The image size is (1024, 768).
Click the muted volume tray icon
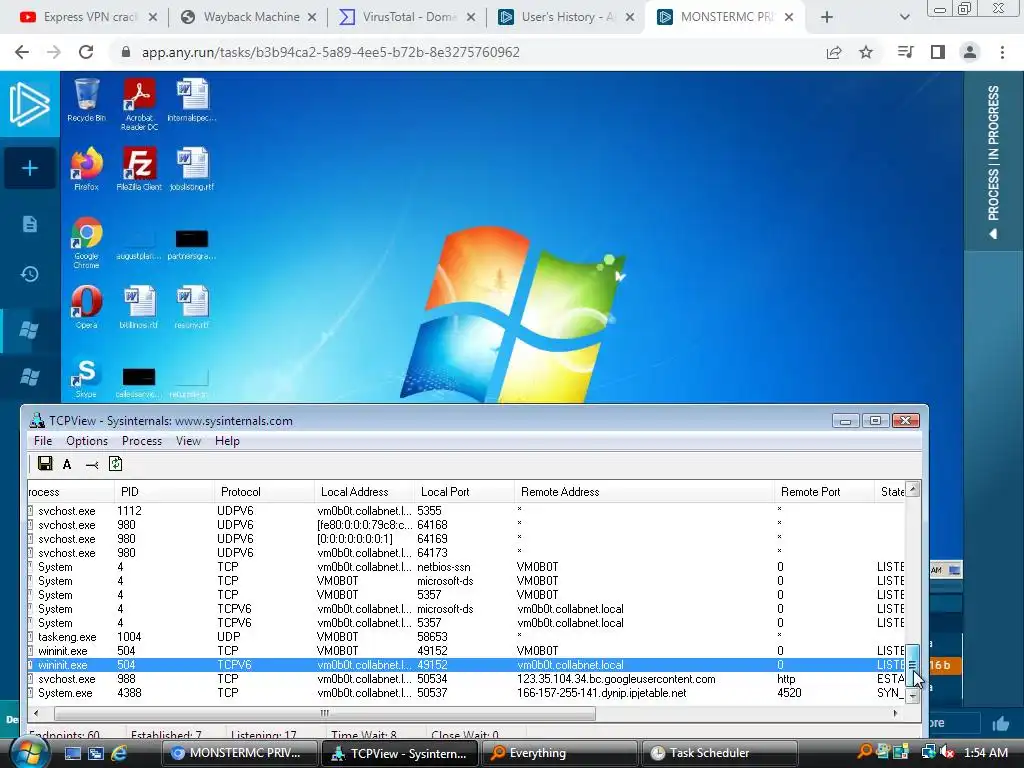(946, 752)
